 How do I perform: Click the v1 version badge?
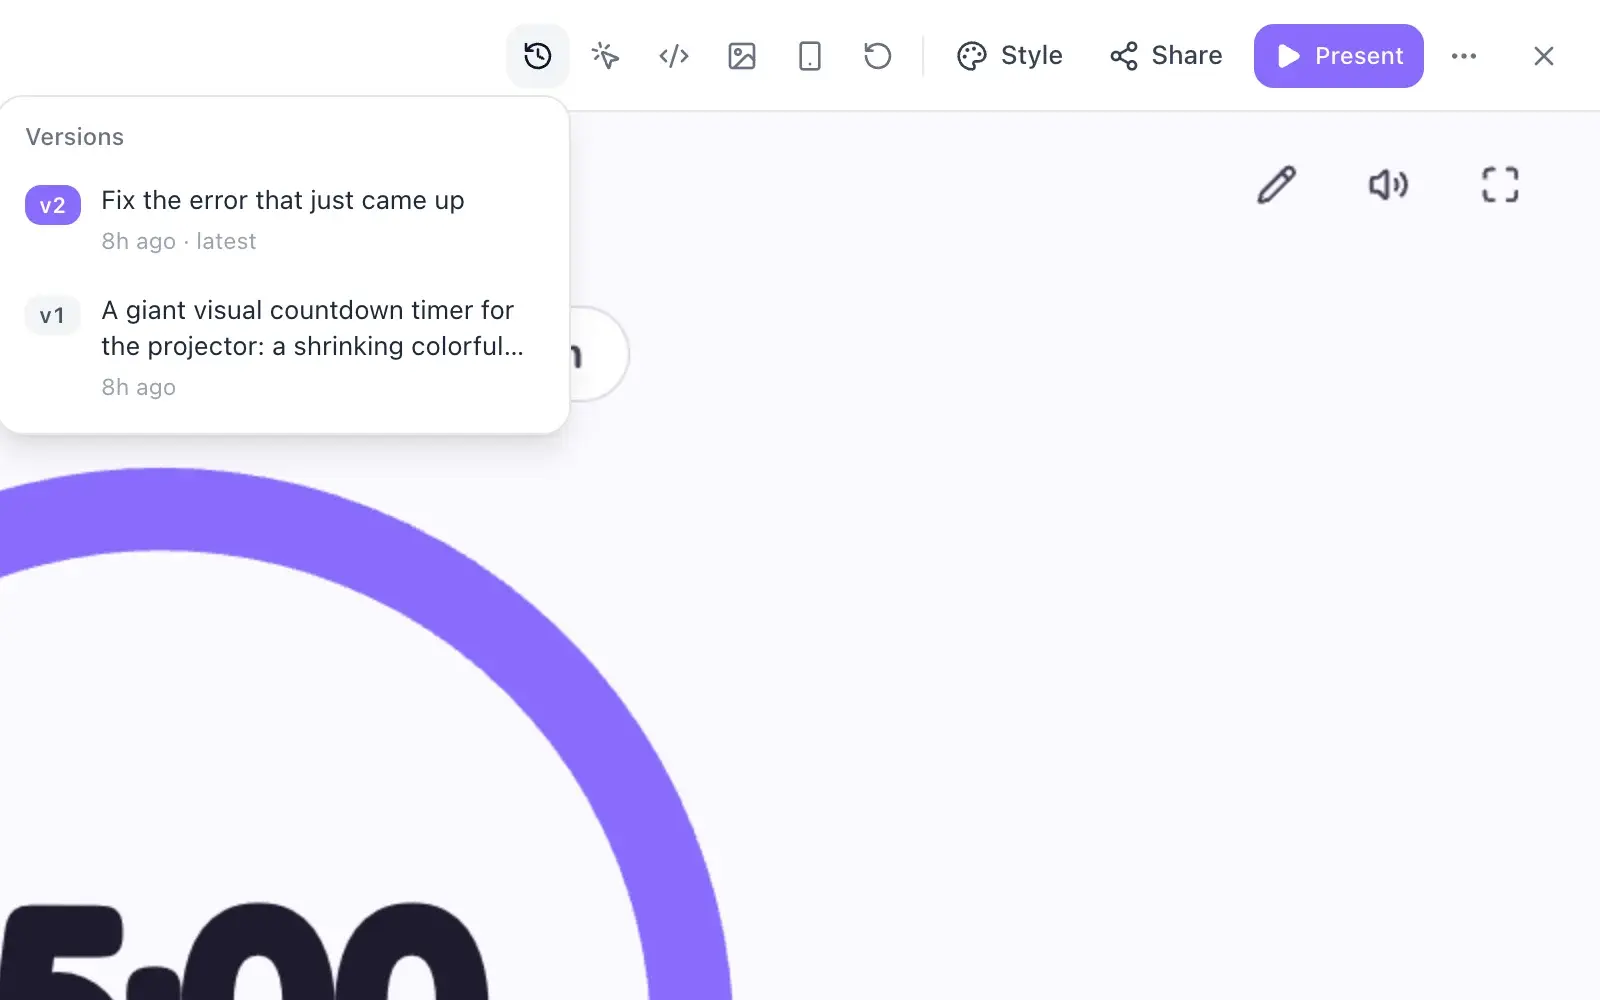point(53,315)
